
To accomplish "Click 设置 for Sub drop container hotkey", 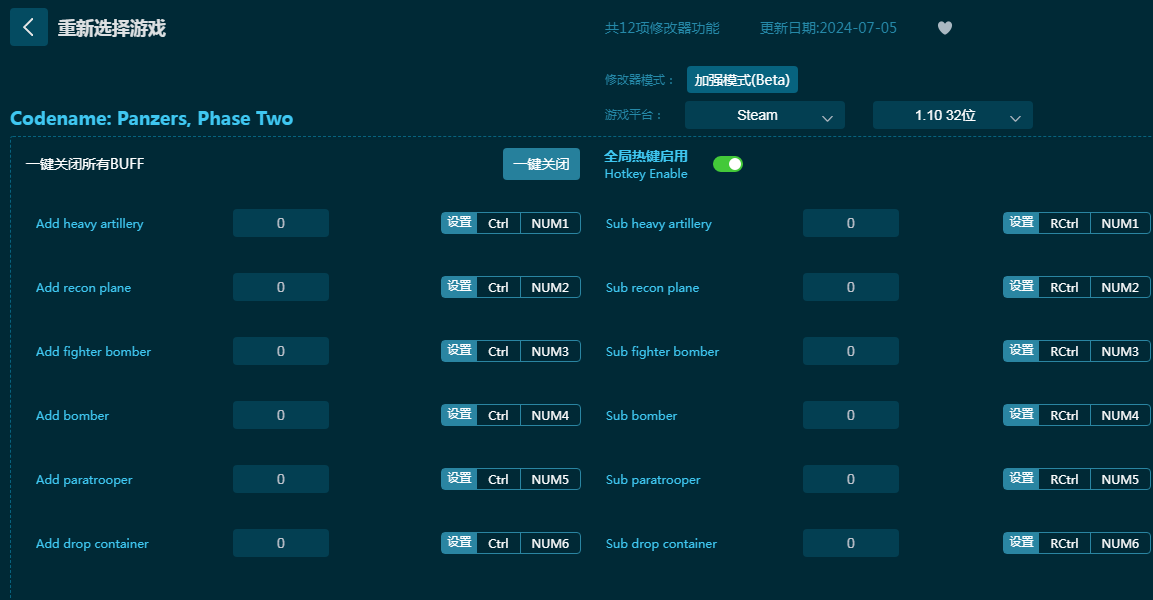I will coord(1021,543).
